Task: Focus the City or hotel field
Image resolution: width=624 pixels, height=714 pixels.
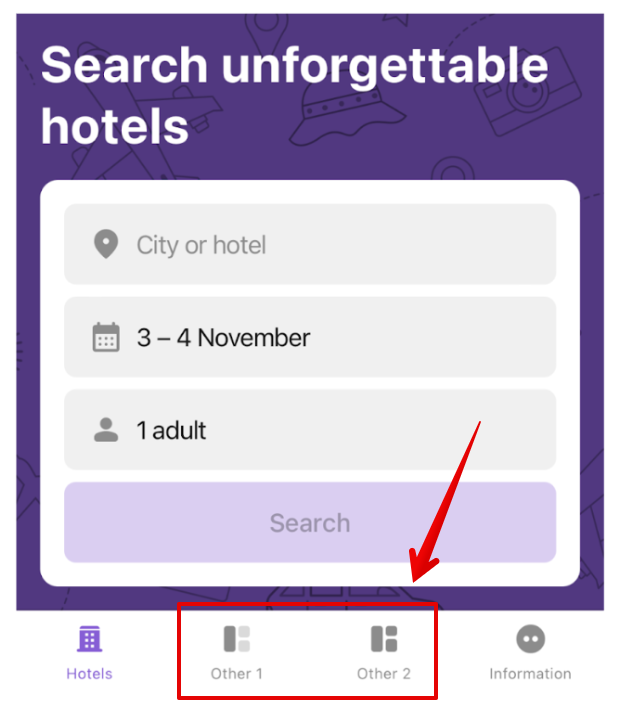Action: coord(310,244)
